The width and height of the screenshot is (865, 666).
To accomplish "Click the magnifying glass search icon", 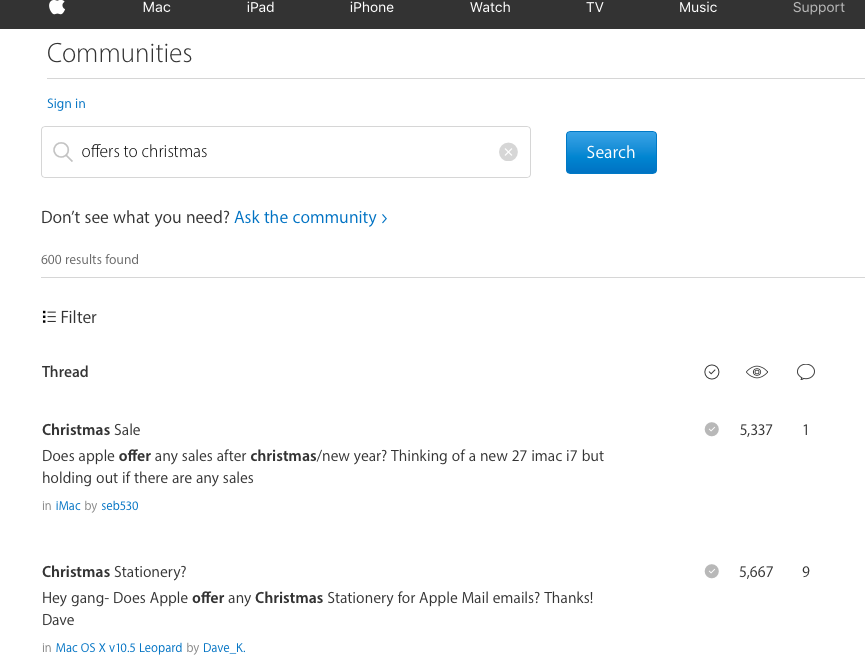I will pos(63,152).
